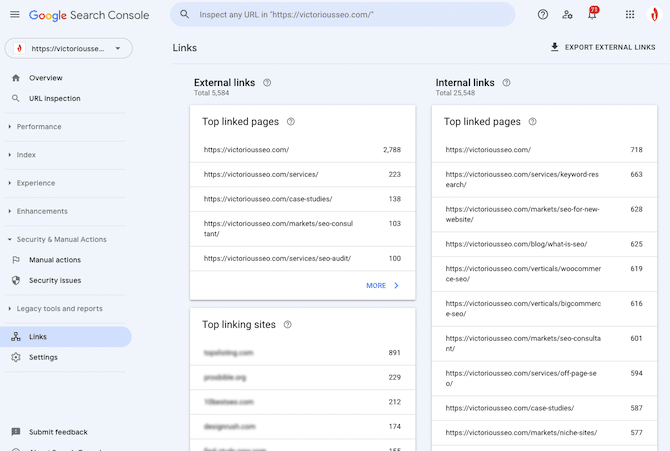Viewport: 670px width, 451px height.
Task: Open external row services/seo-audit/ with 100
Action: coord(303,258)
